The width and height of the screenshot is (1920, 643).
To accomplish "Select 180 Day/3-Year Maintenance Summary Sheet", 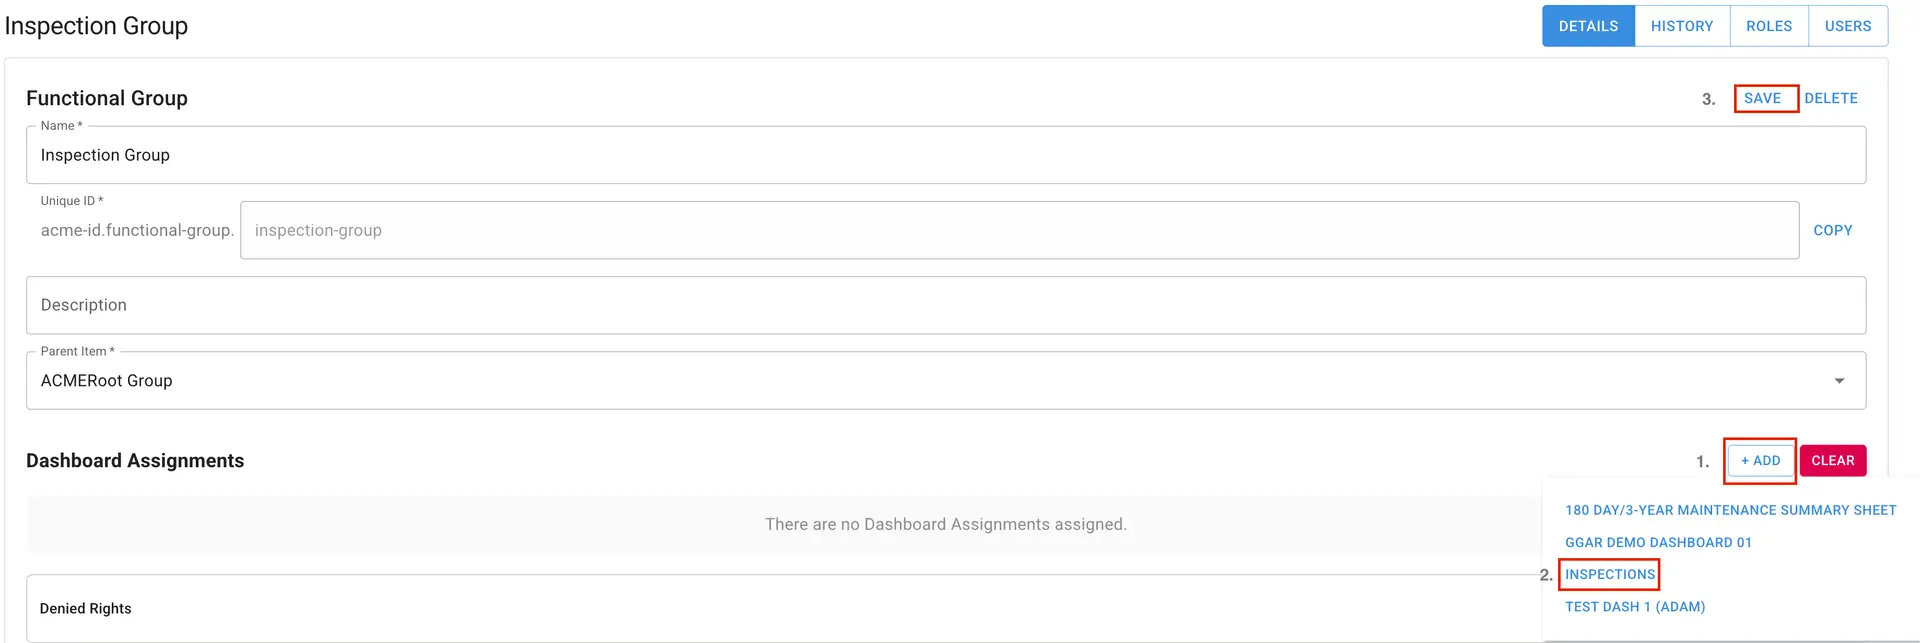I will tap(1730, 510).
